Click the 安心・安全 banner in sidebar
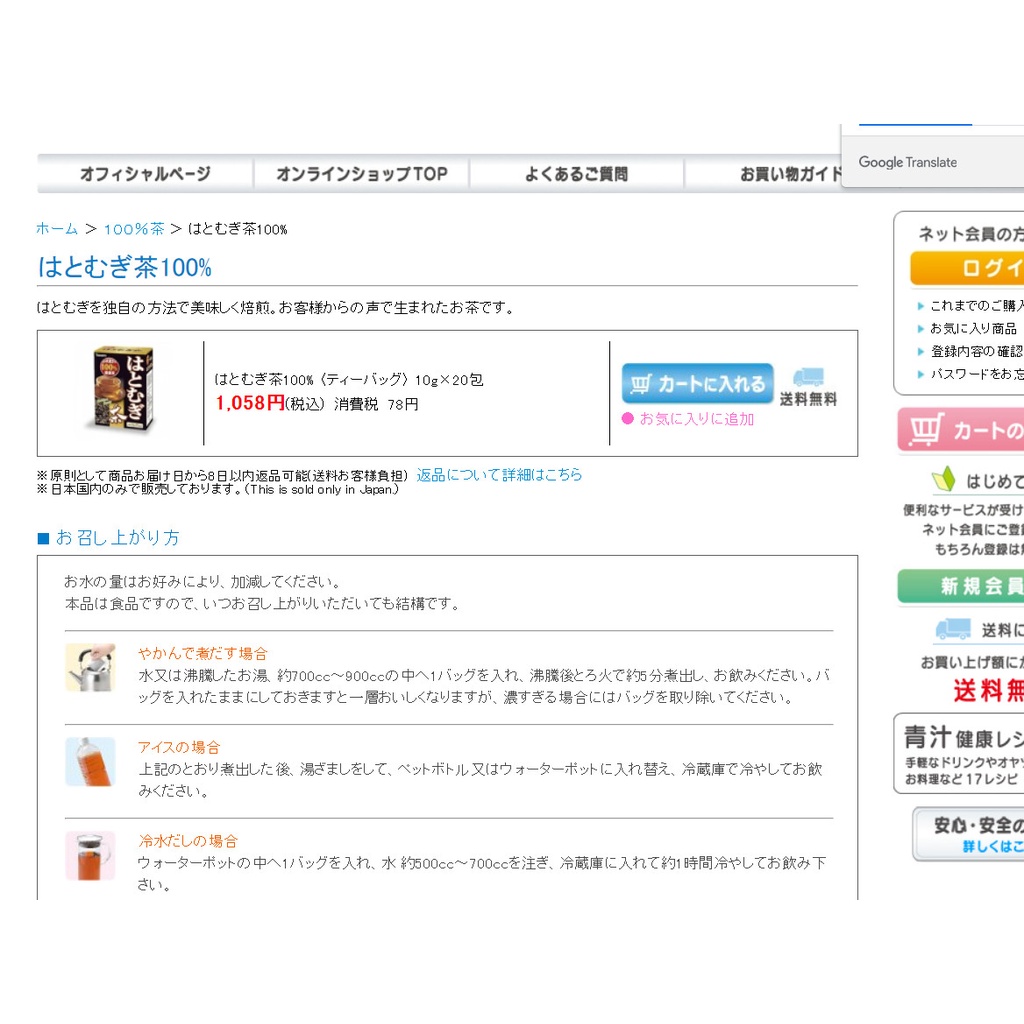The image size is (1024, 1024). (970, 834)
